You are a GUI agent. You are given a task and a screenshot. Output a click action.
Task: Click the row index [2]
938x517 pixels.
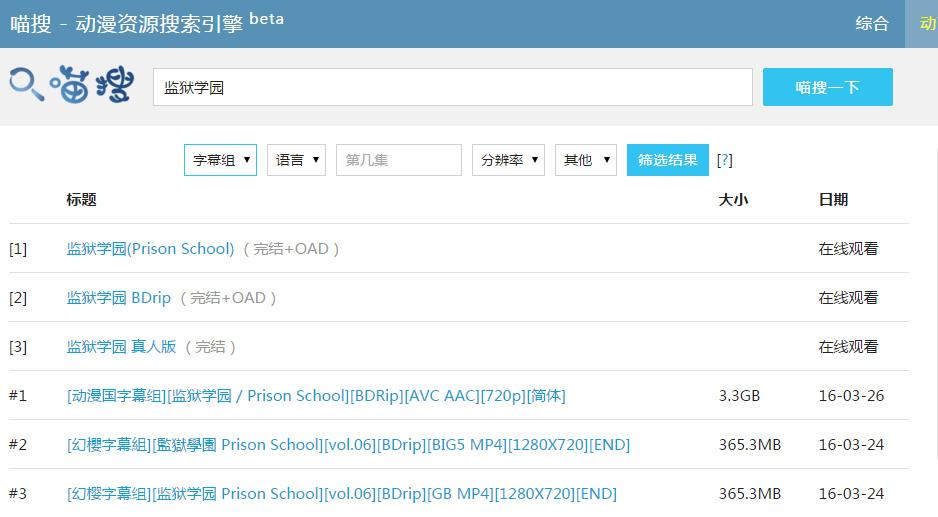point(18,297)
